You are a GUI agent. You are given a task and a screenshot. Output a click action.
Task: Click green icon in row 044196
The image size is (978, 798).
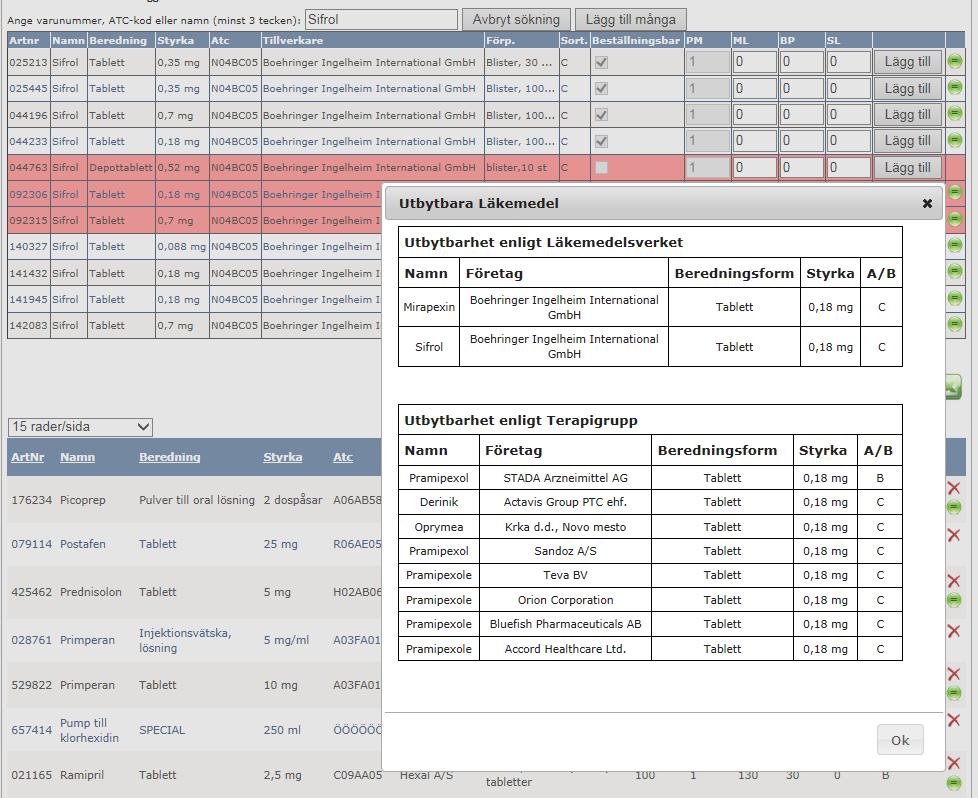[x=954, y=114]
